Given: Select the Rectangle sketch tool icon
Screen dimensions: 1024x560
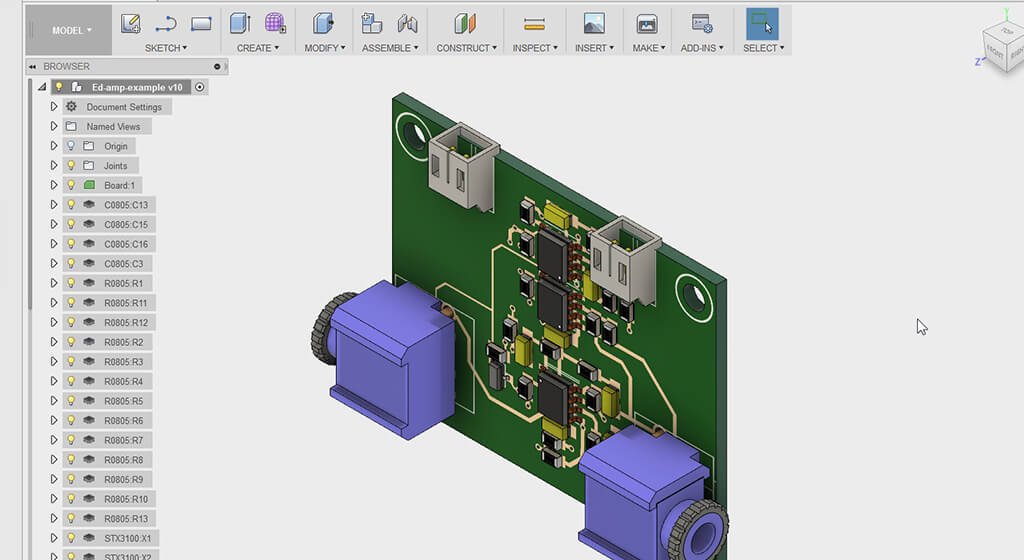Looking at the screenshot, I should [201, 24].
